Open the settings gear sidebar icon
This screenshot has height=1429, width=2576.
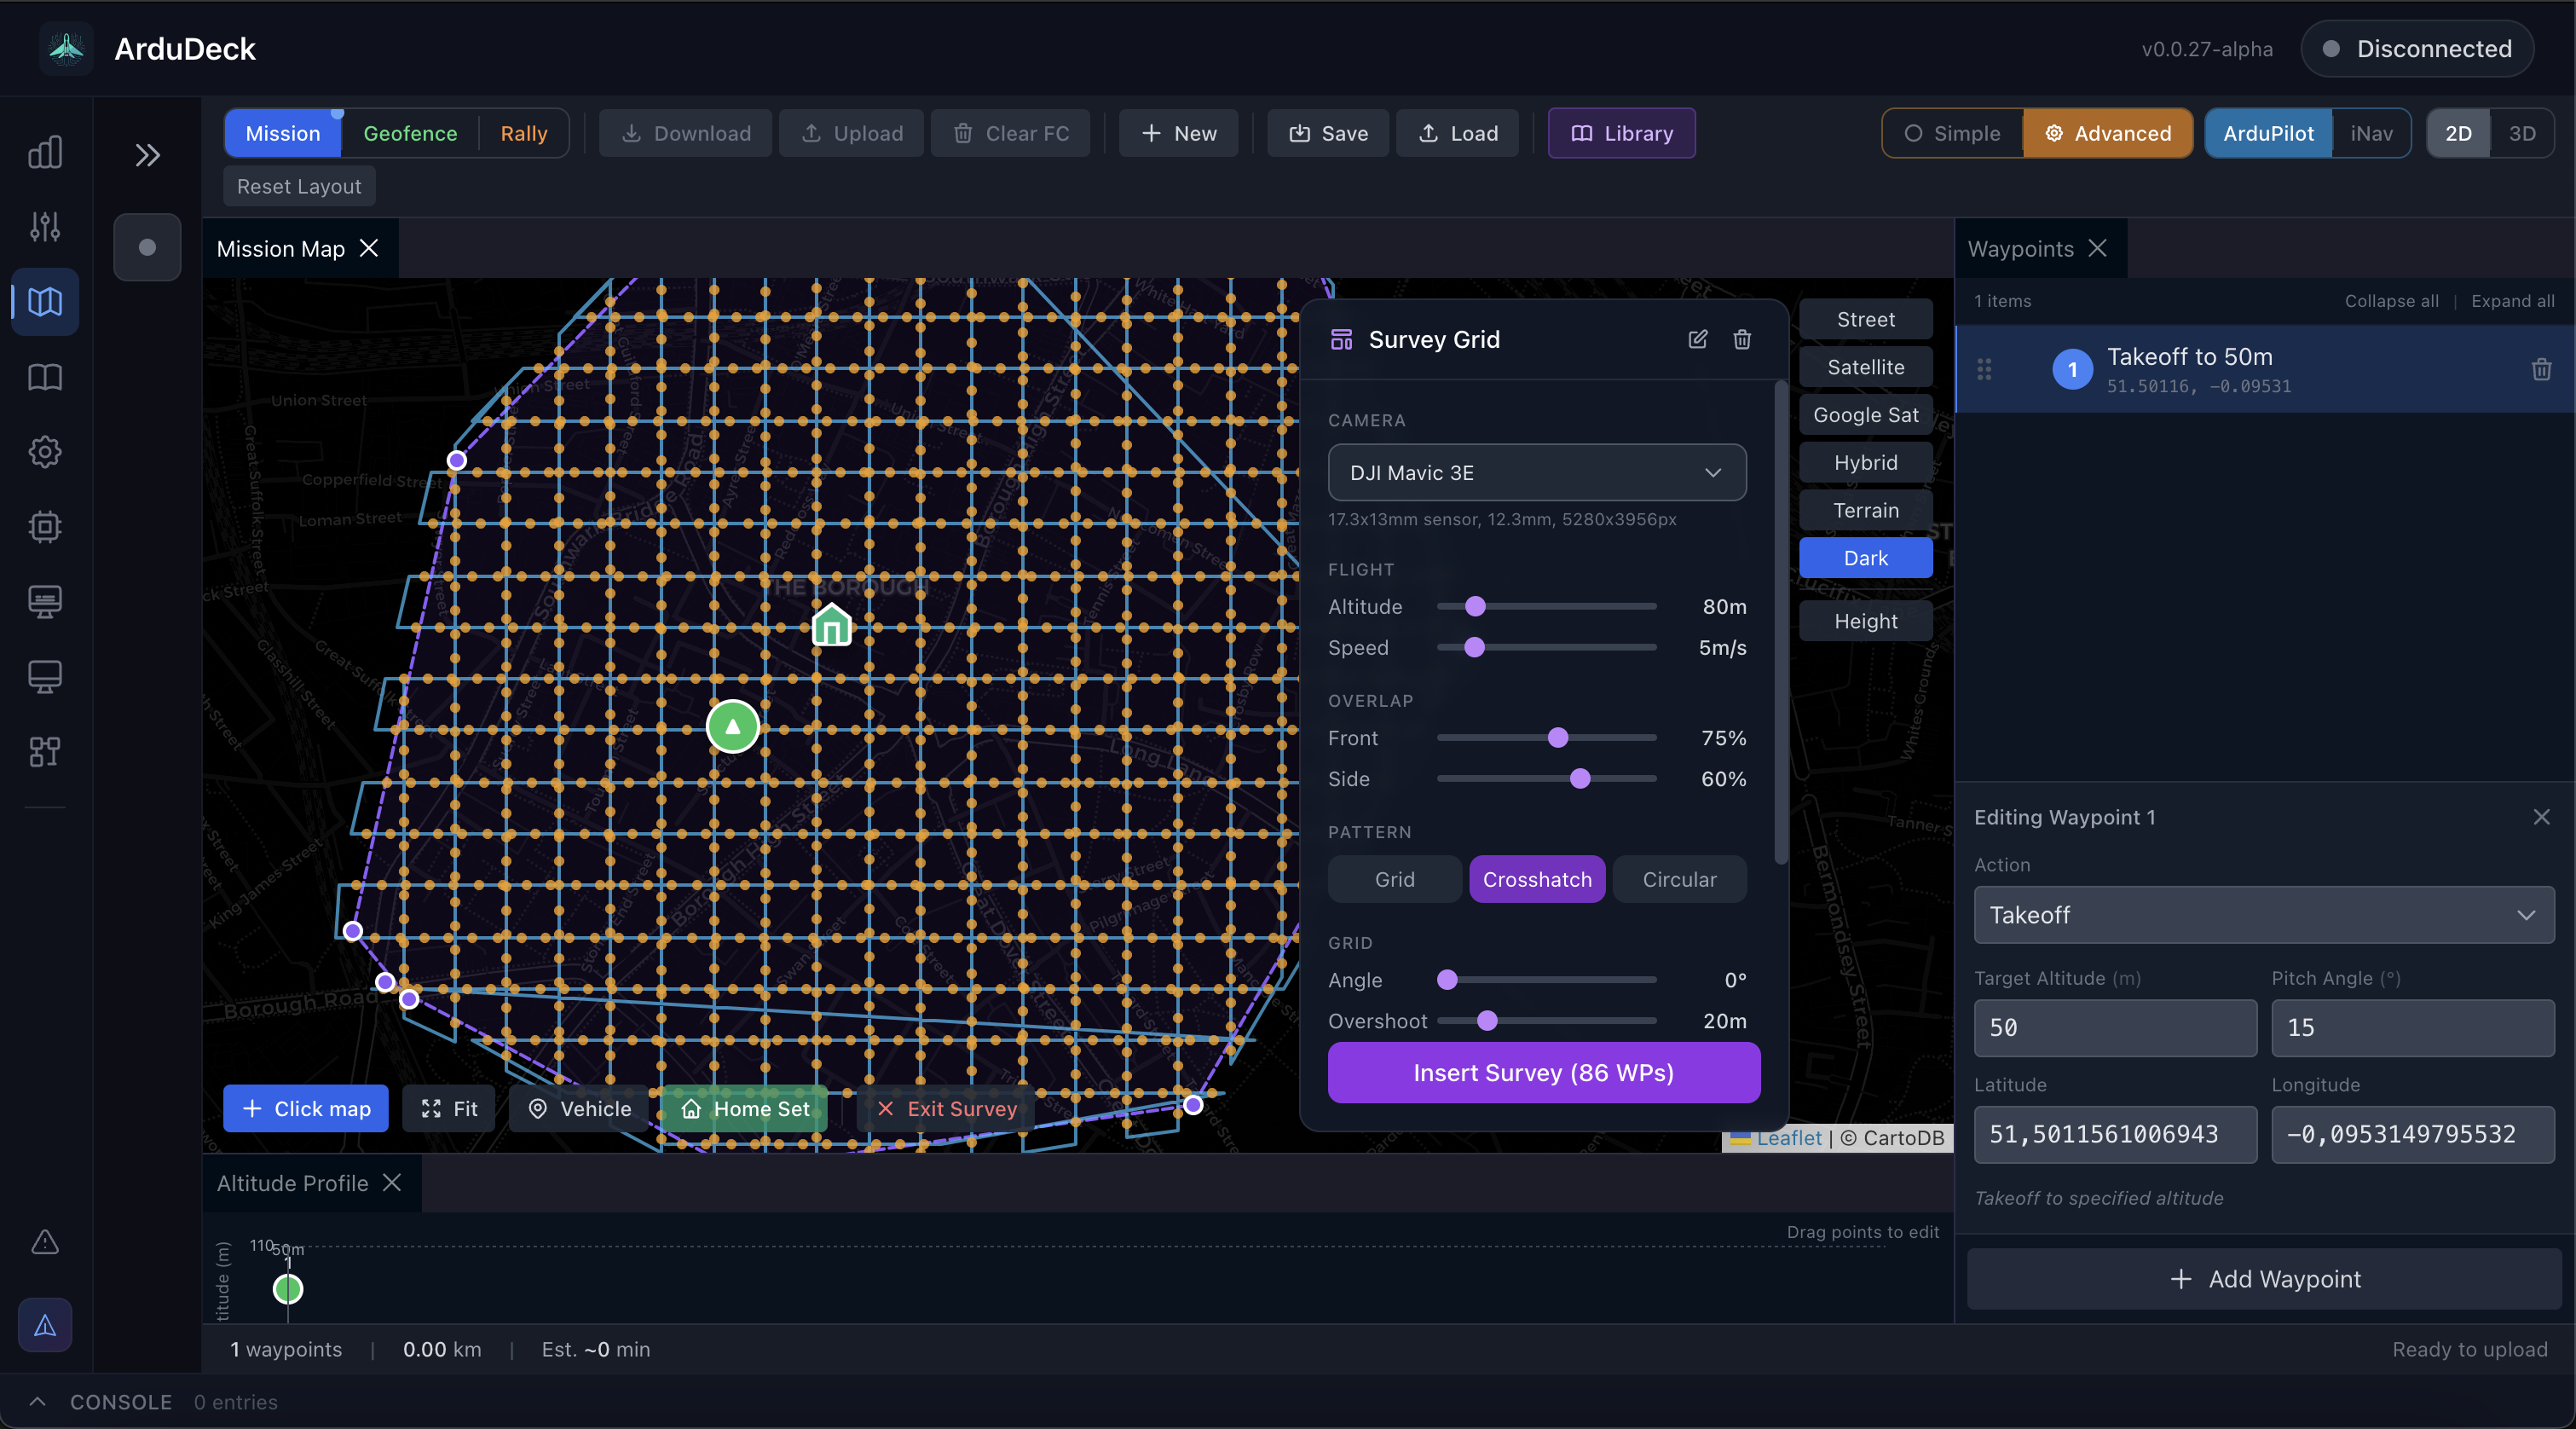pyautogui.click(x=45, y=452)
